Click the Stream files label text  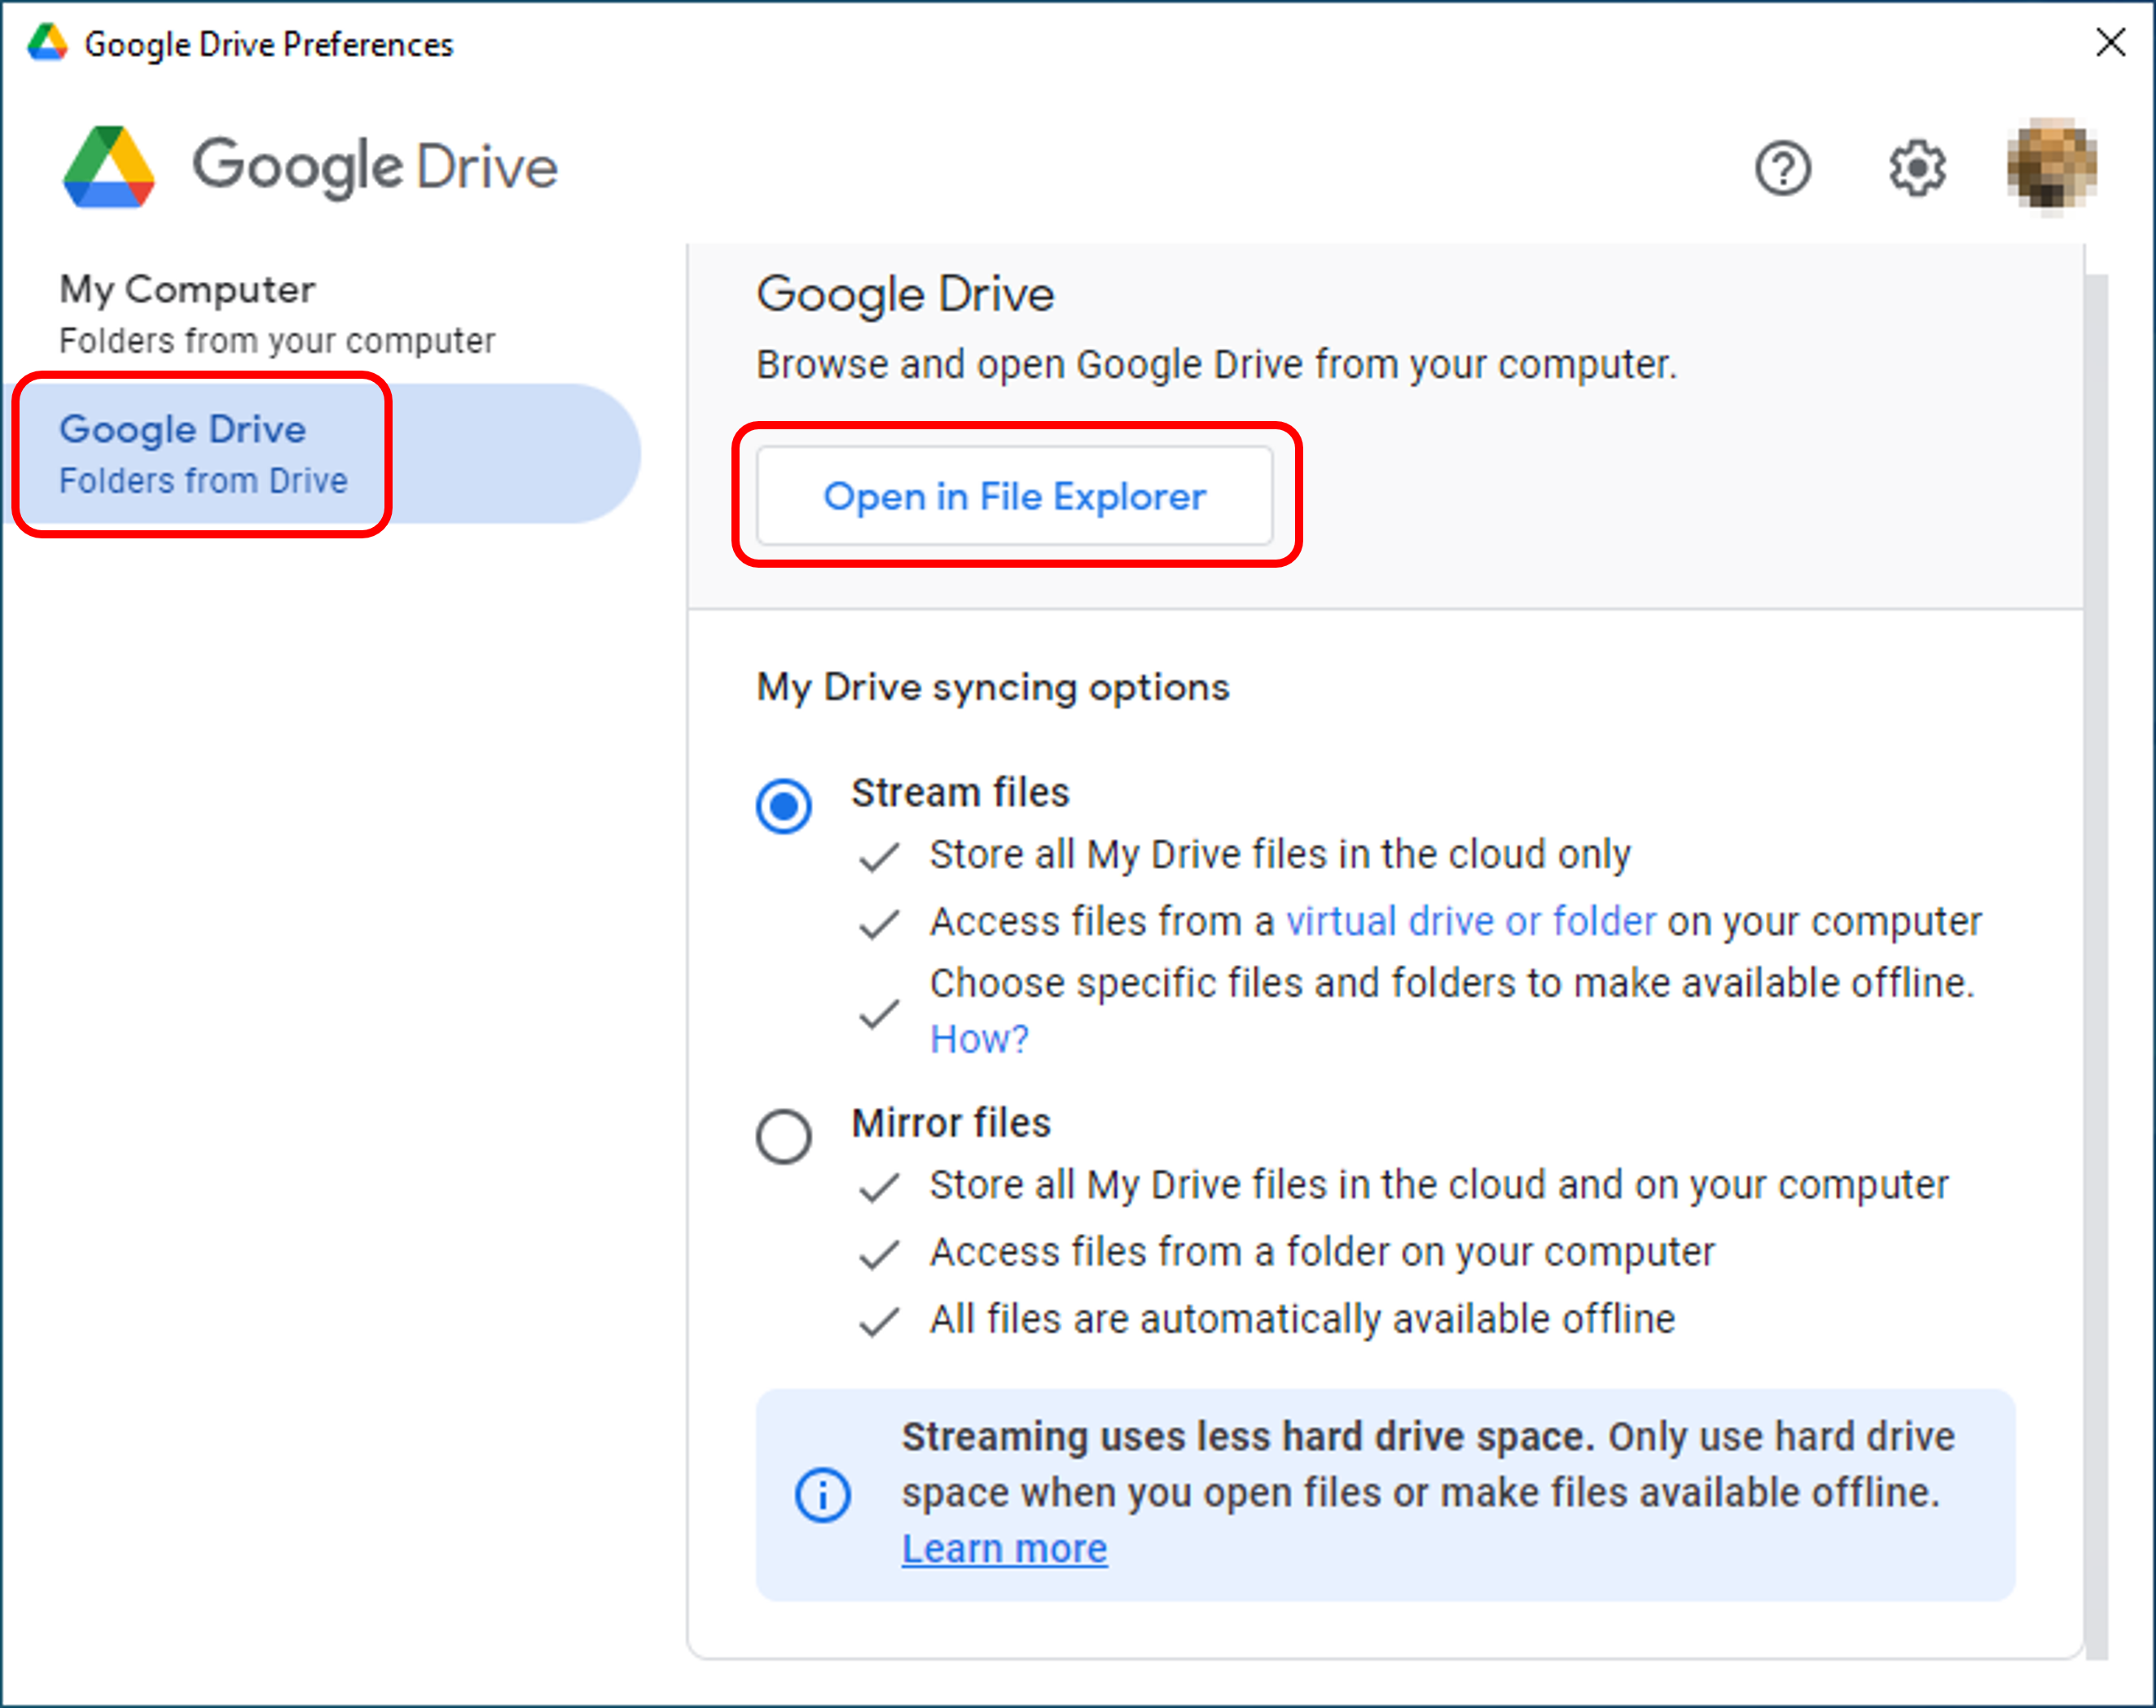coord(960,792)
